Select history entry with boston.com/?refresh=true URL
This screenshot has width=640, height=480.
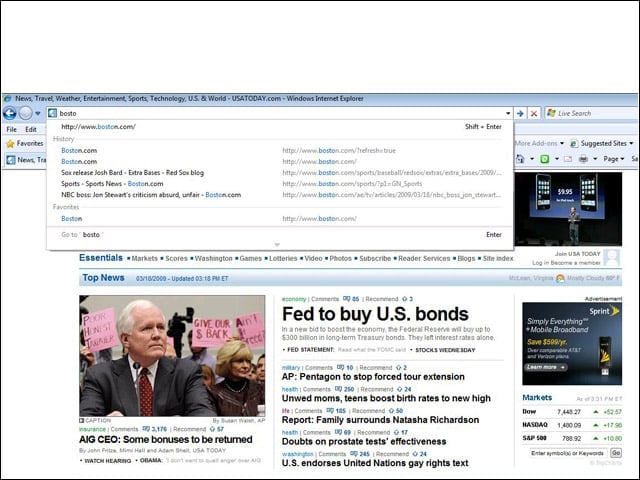tap(280, 151)
